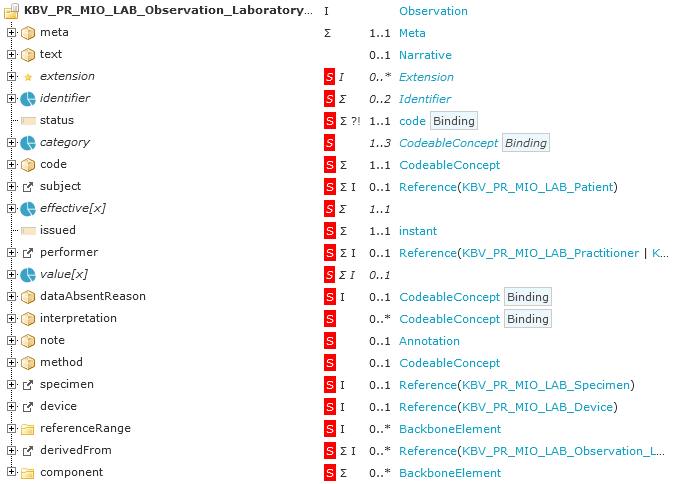Expand the performer tree node
Image resolution: width=675 pixels, height=484 pixels.
(x=11, y=253)
